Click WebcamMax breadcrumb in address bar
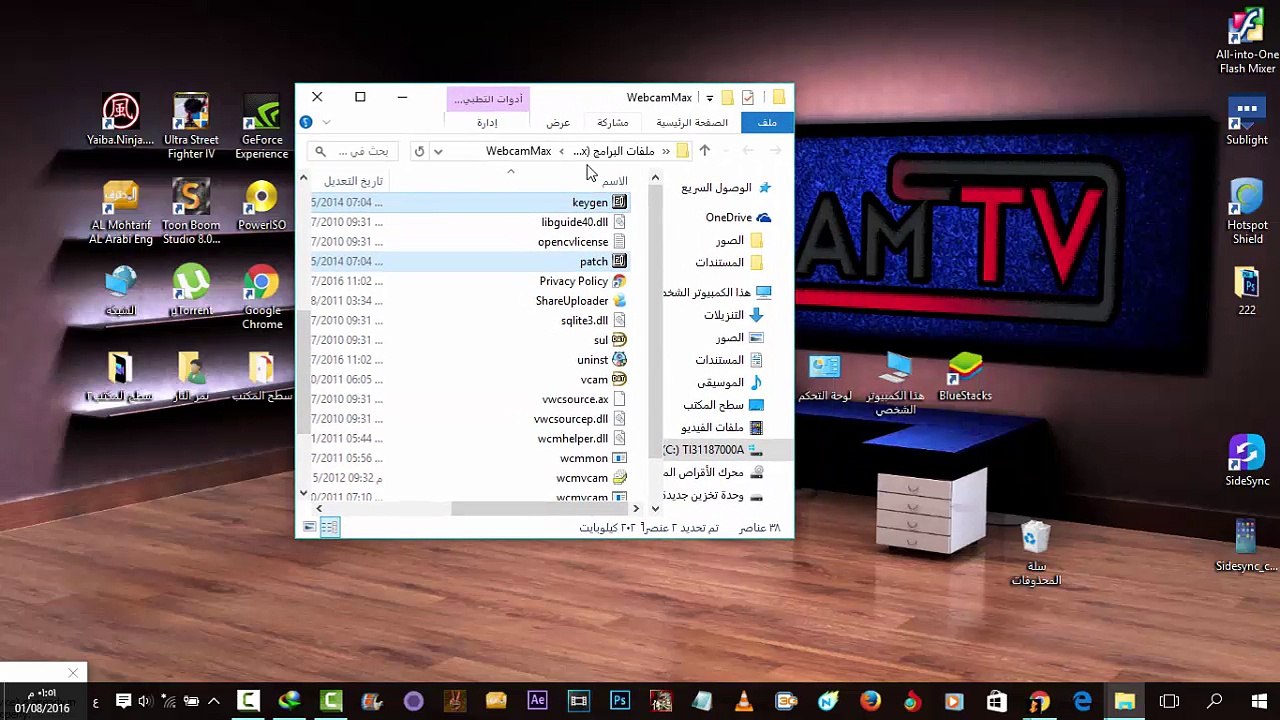Image resolution: width=1280 pixels, height=720 pixels. point(518,151)
